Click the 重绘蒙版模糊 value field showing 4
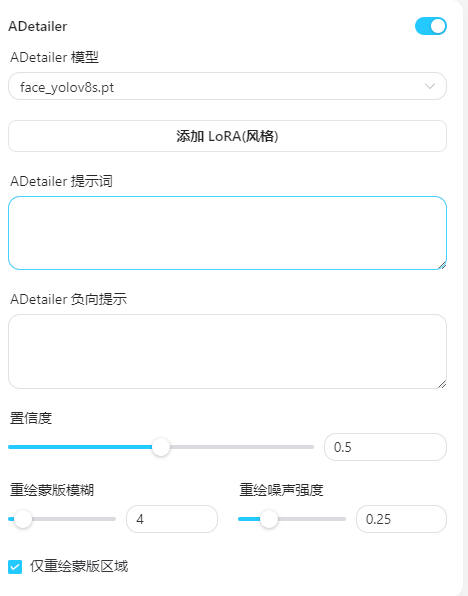This screenshot has height=596, width=468. point(172,519)
